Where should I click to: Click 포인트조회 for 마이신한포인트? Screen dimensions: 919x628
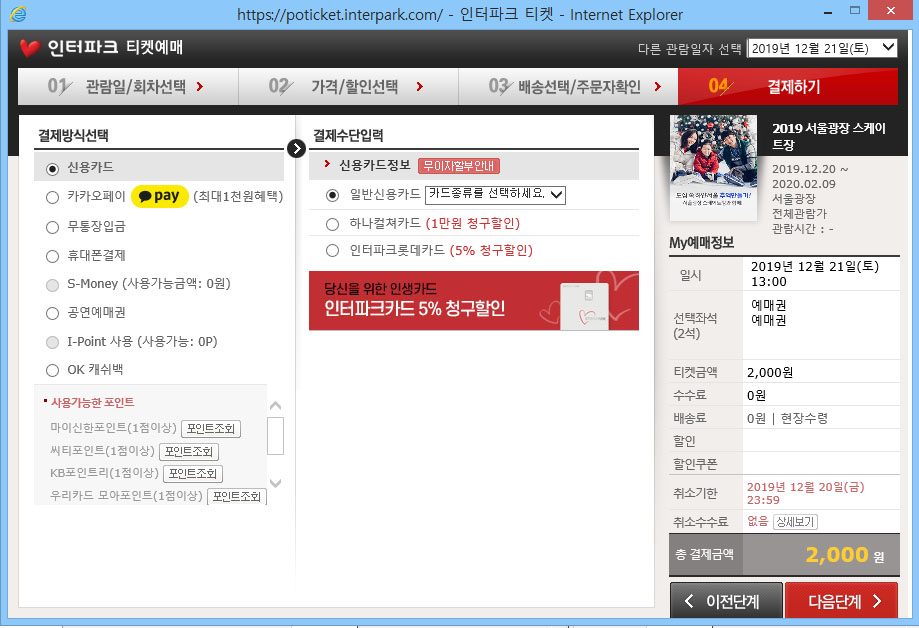[x=211, y=429]
